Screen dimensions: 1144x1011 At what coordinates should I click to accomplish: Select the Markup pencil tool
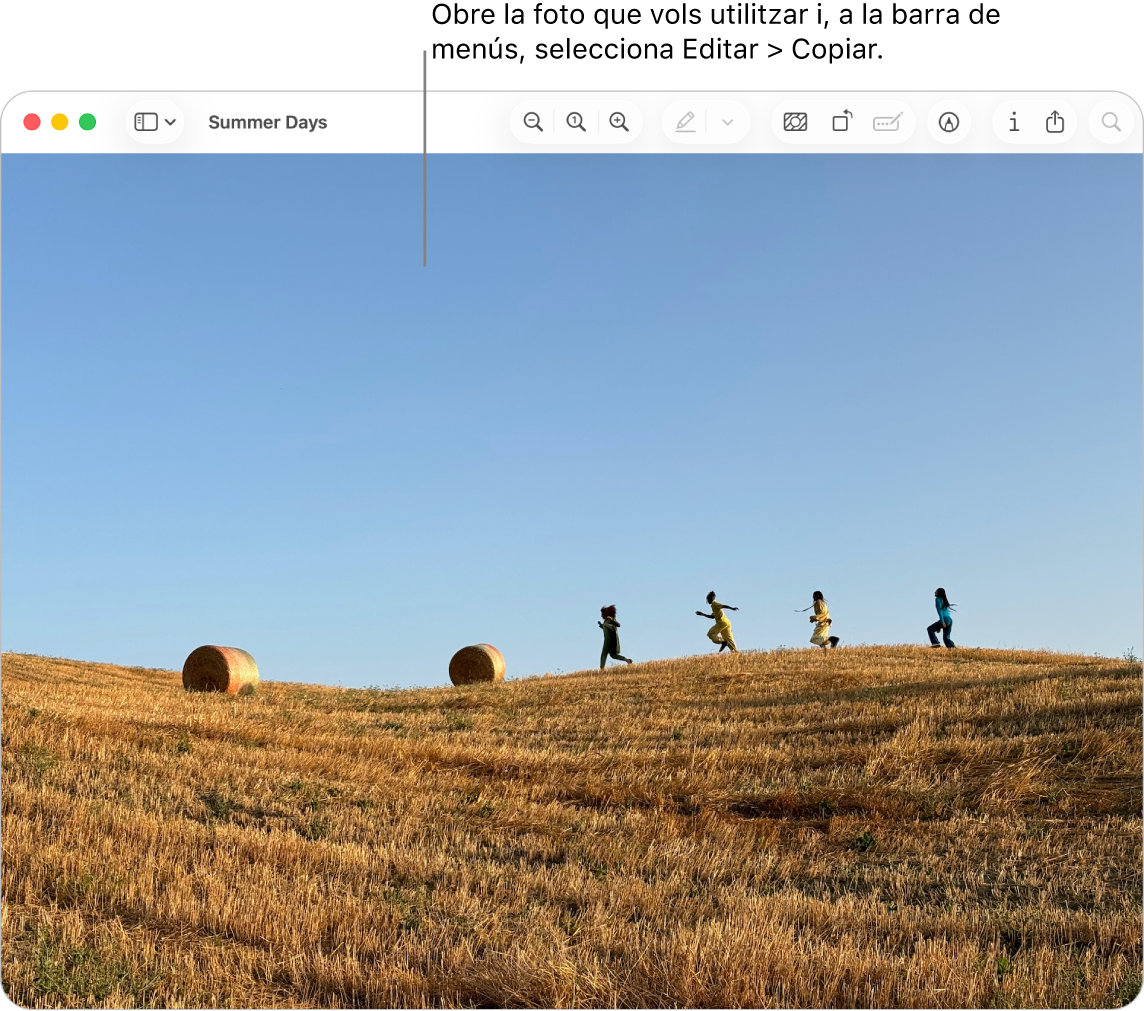coord(685,122)
